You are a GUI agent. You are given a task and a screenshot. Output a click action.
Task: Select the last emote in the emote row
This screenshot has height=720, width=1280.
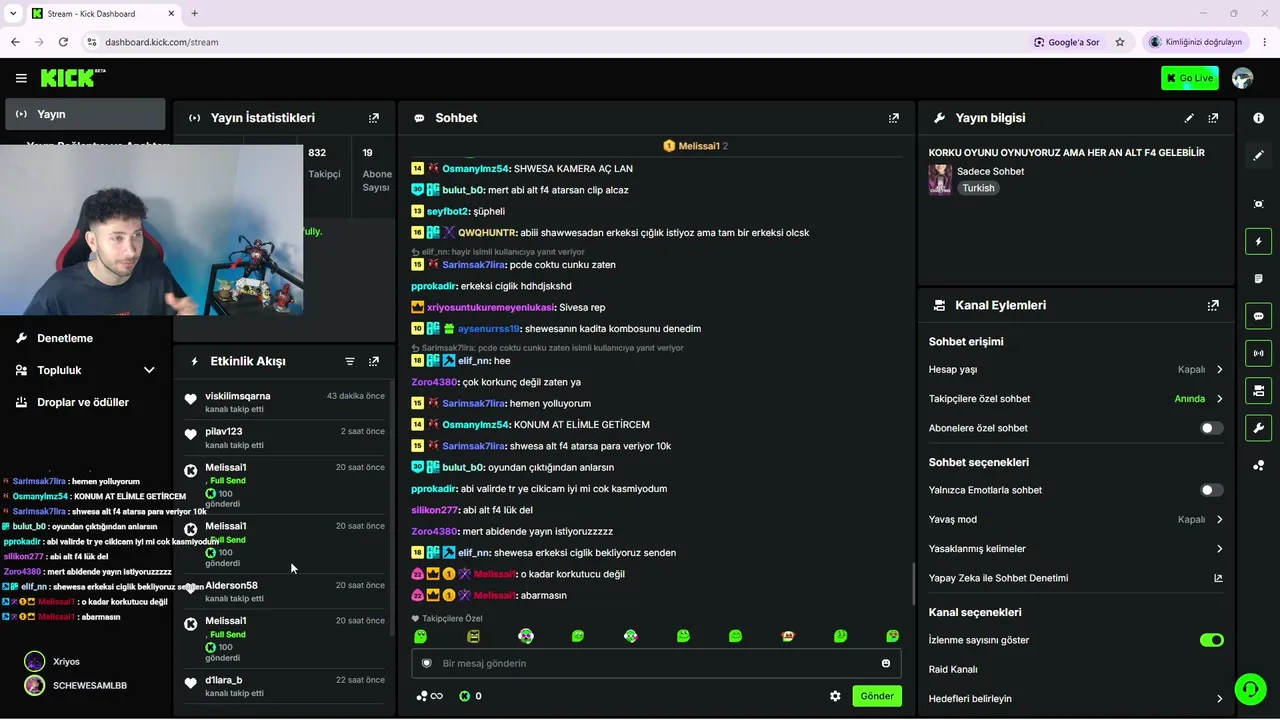click(x=893, y=636)
